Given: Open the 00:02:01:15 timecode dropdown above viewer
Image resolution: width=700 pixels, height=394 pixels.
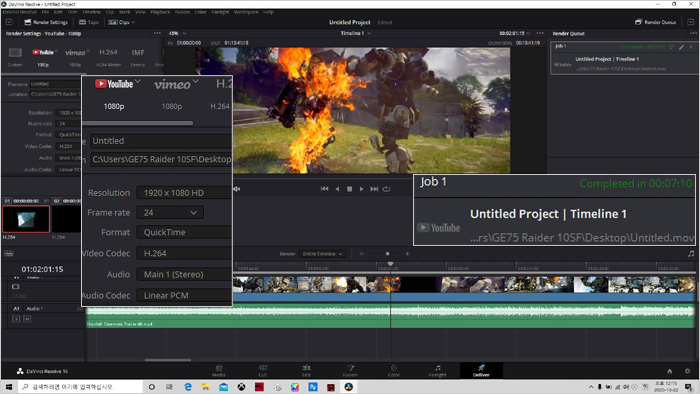Looking at the screenshot, I should (x=515, y=33).
